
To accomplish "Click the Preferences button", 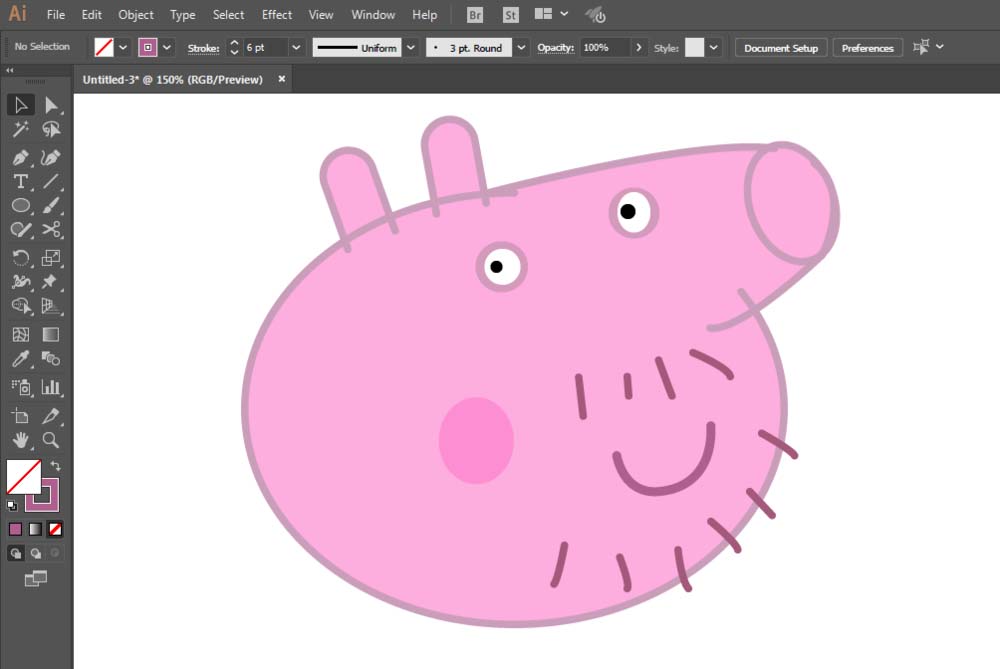I will [867, 48].
